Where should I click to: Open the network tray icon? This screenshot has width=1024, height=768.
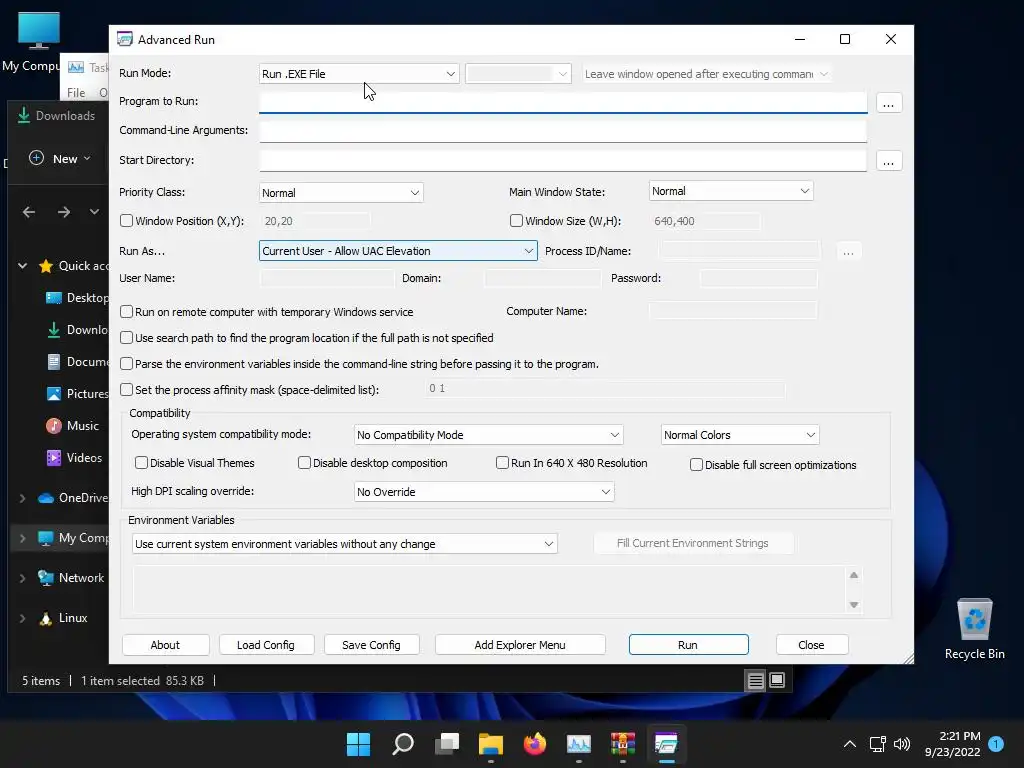point(878,744)
